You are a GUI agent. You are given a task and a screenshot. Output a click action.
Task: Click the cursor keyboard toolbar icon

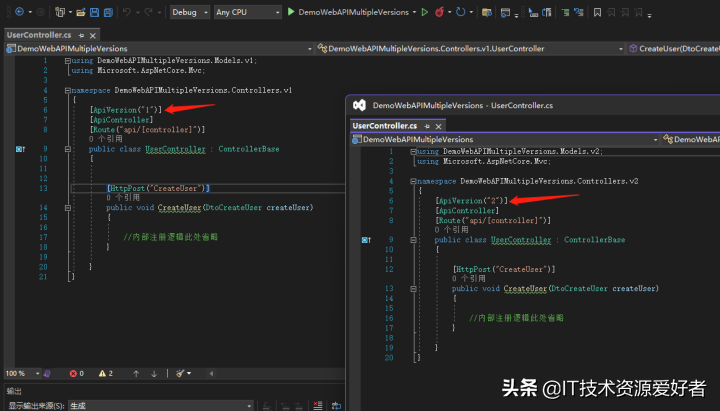pyautogui.click(x=533, y=13)
